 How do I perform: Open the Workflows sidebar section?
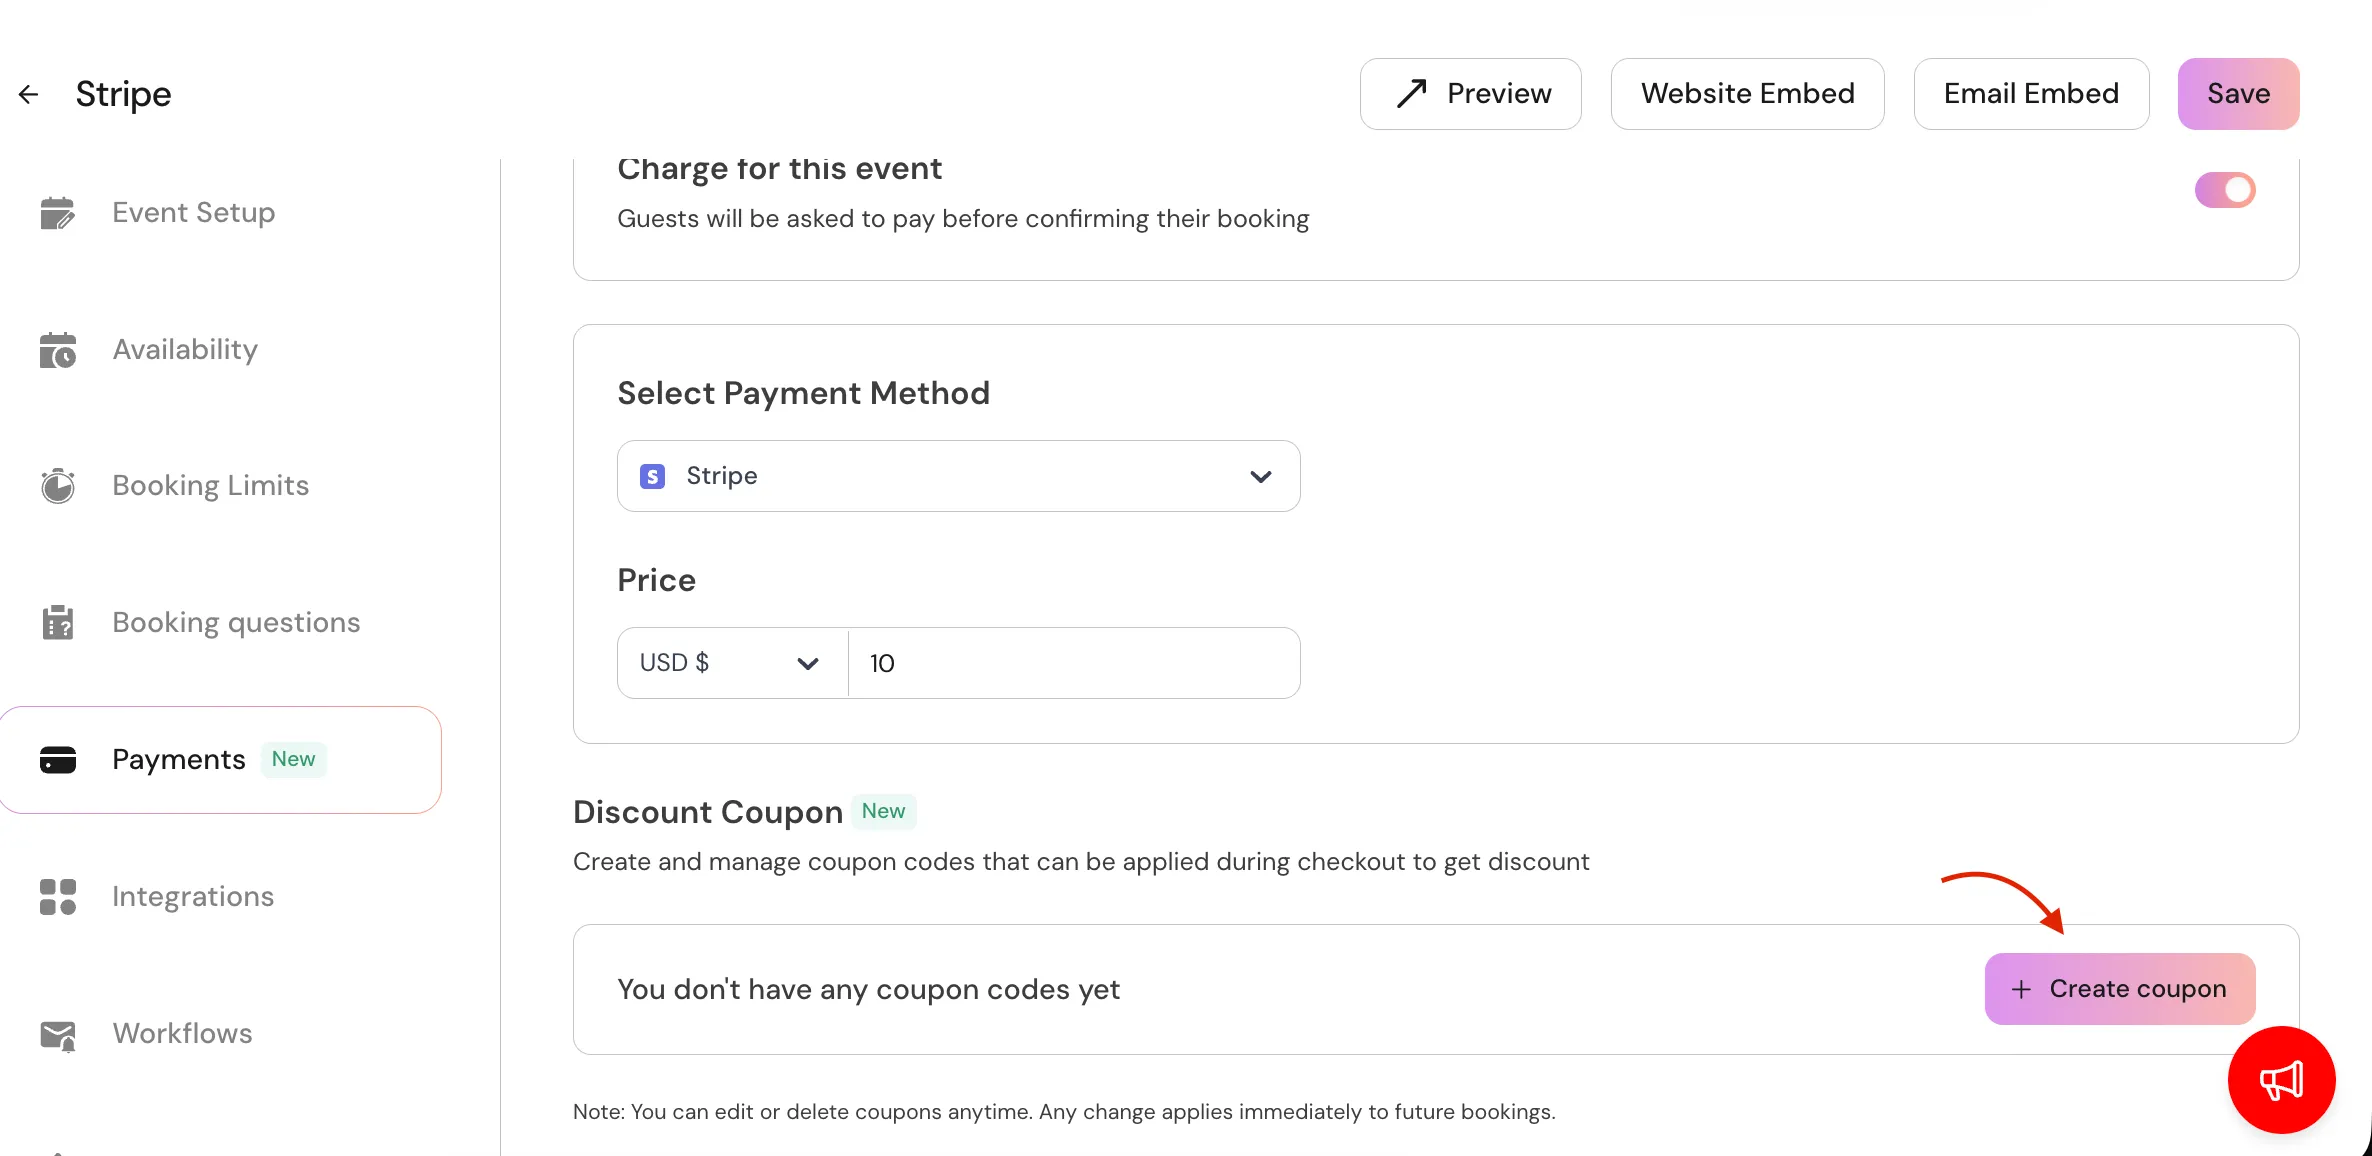coord(182,1034)
